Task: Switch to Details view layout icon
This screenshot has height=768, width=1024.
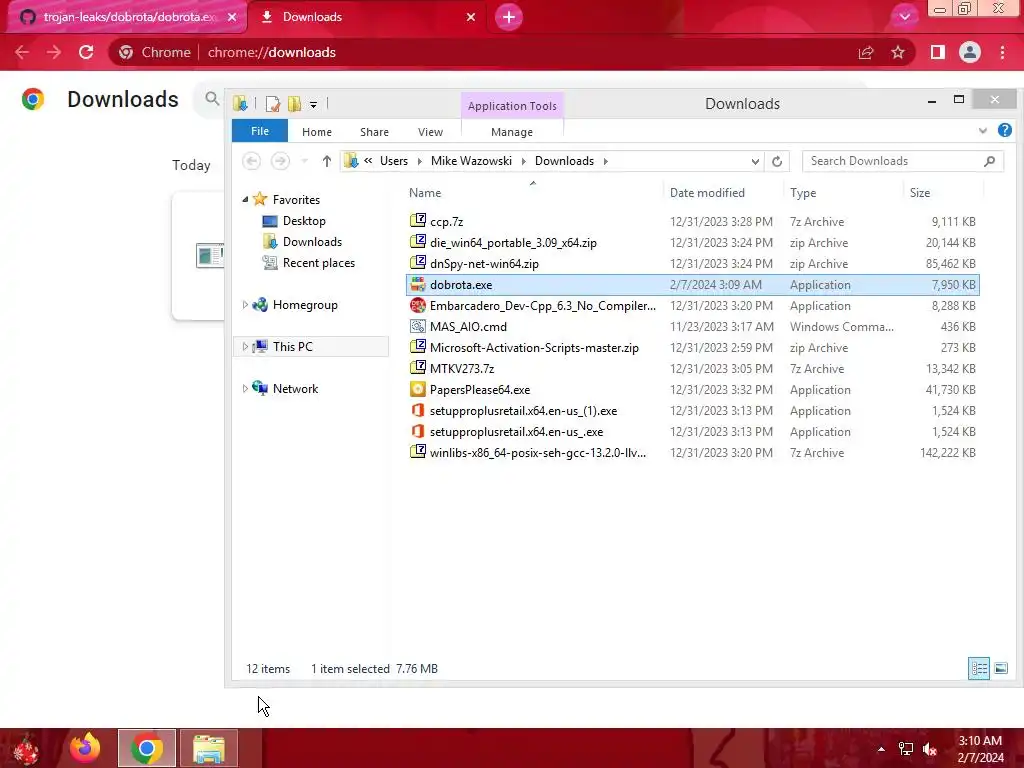Action: pyautogui.click(x=979, y=668)
